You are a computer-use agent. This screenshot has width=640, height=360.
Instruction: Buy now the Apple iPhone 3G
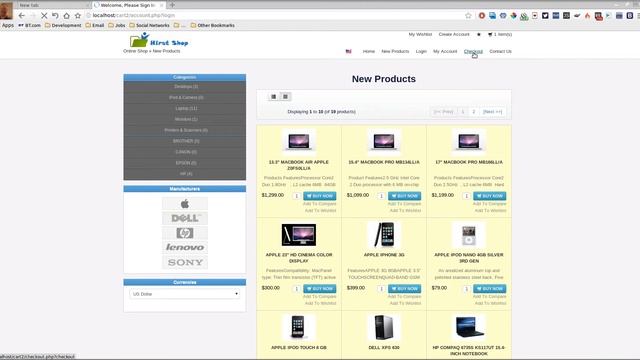404,289
